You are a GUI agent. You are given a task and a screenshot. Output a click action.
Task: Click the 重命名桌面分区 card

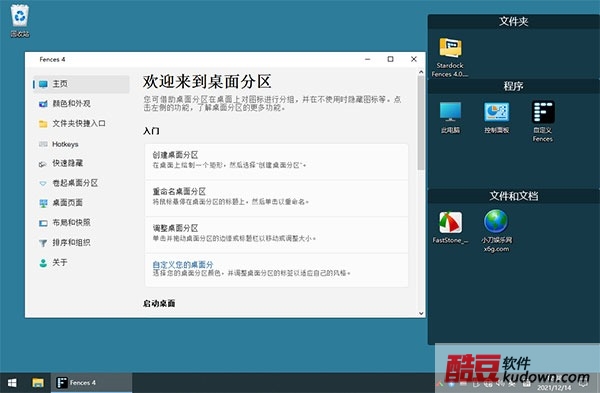pos(276,198)
